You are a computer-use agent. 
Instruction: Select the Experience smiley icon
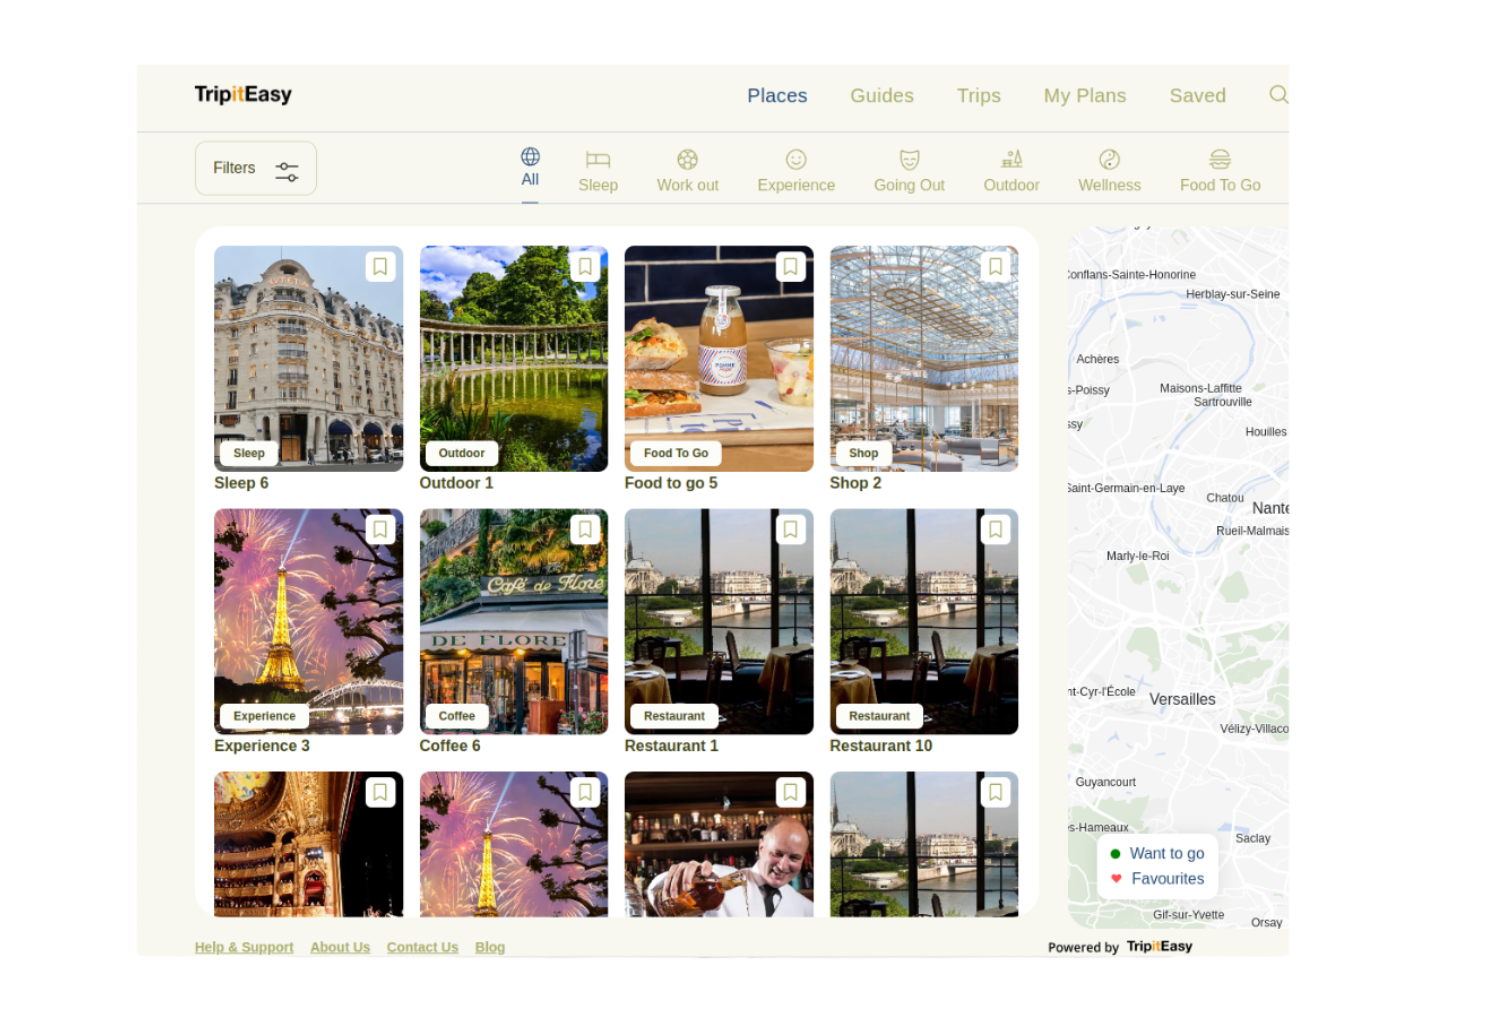[795, 160]
